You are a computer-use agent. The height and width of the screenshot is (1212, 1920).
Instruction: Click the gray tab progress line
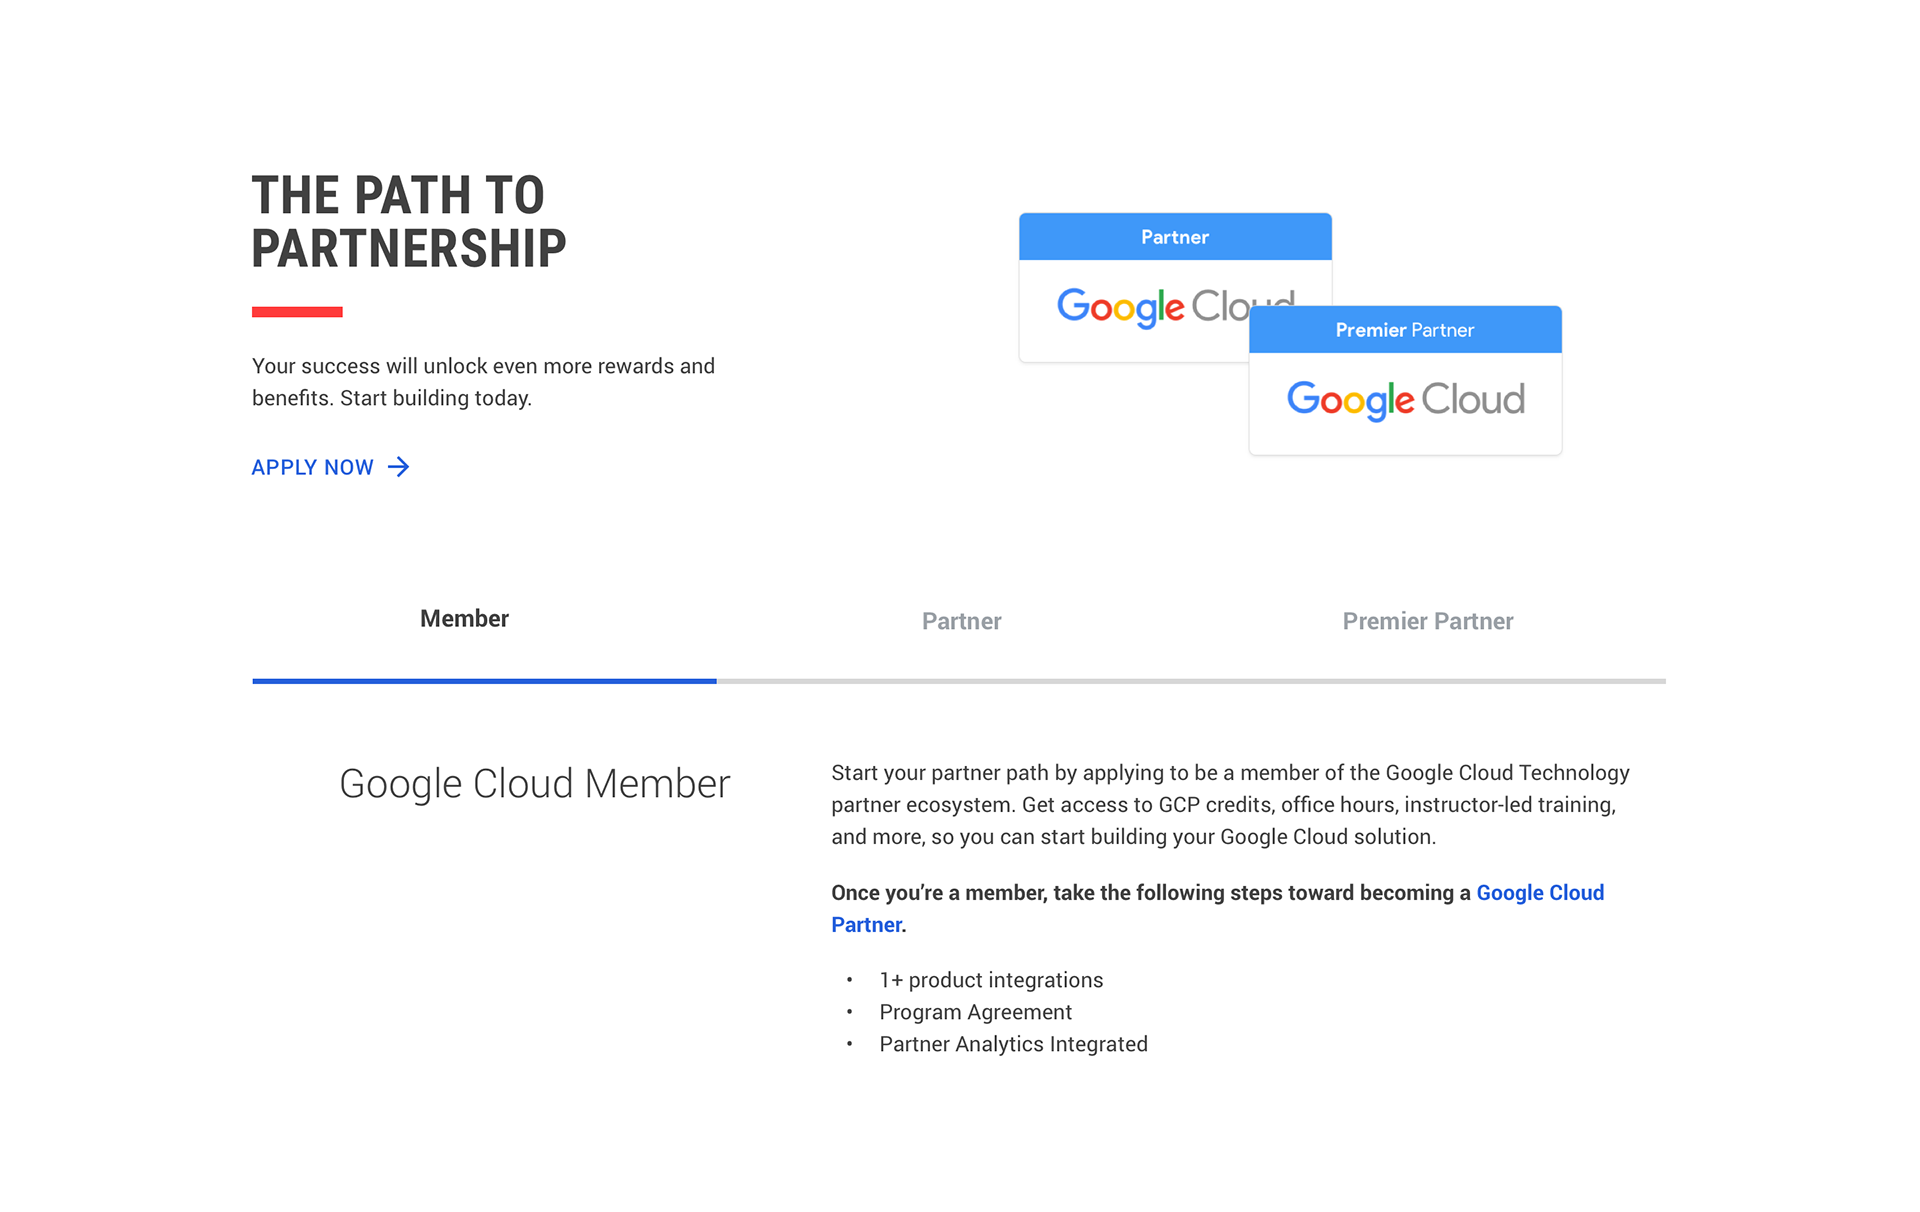(x=1191, y=681)
